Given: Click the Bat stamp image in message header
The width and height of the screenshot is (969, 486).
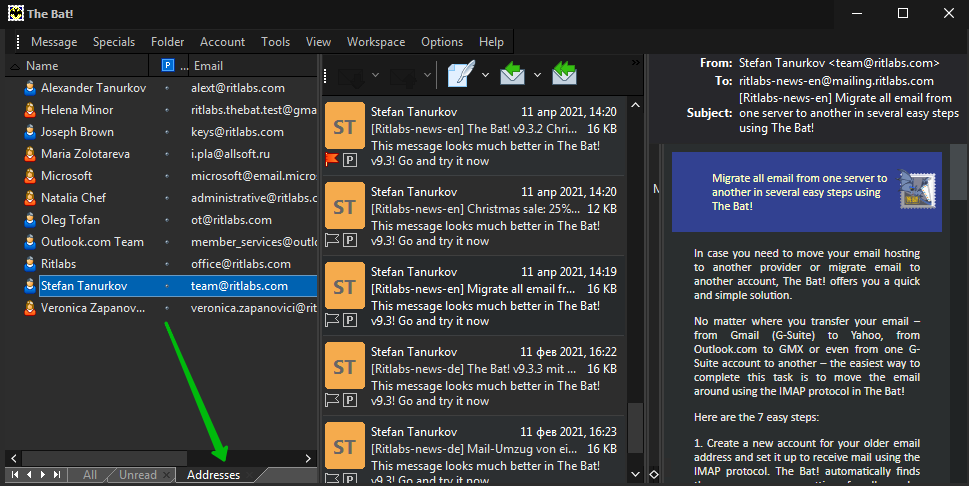Looking at the screenshot, I should coord(917,189).
